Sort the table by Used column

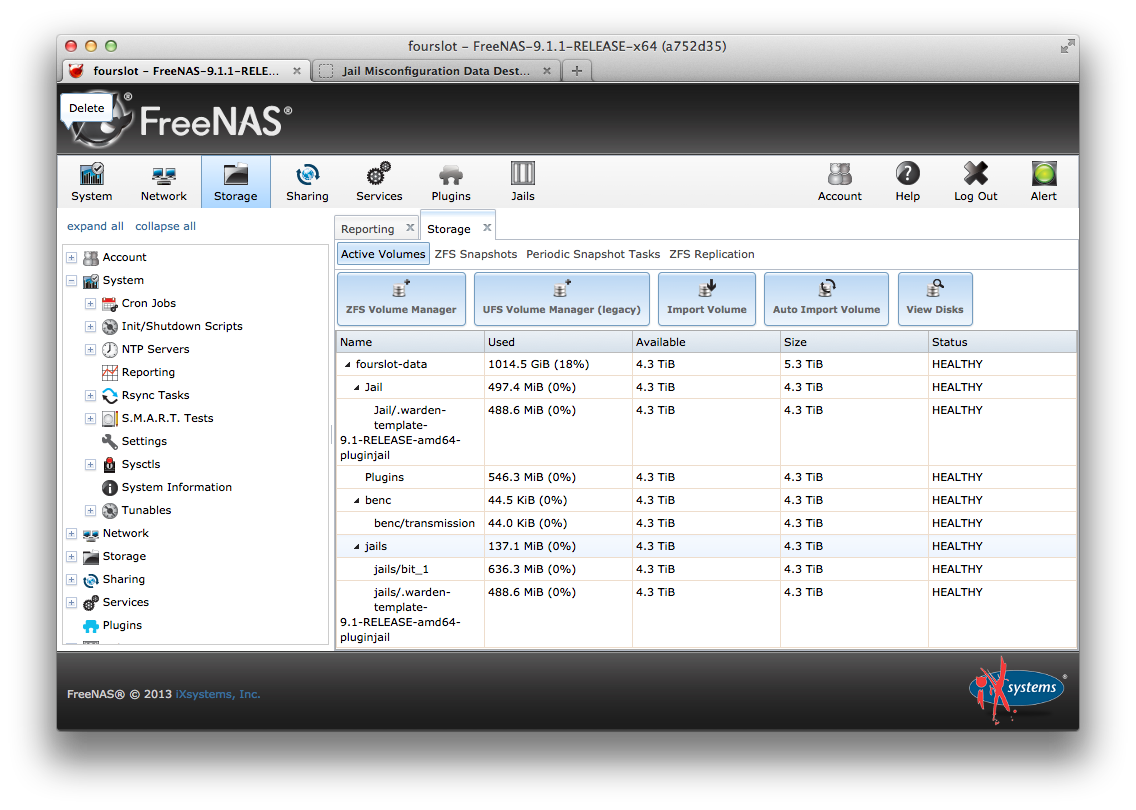click(558, 342)
